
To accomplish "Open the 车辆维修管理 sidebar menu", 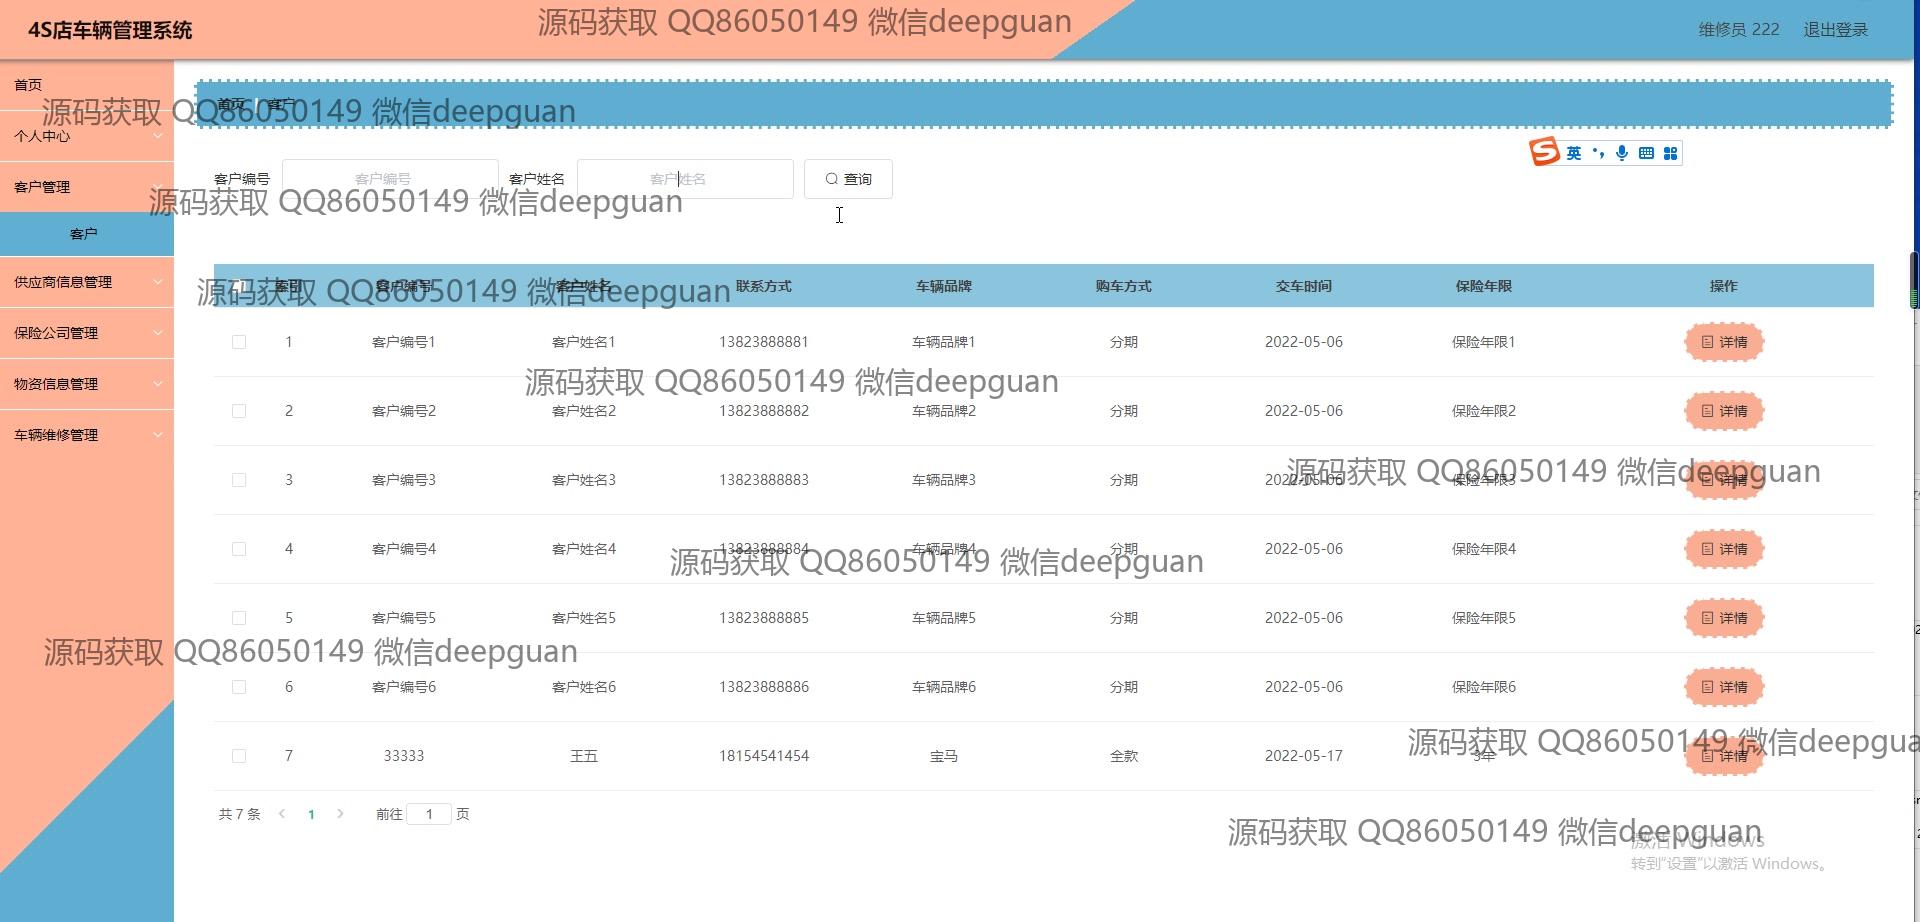I will pyautogui.click(x=87, y=435).
